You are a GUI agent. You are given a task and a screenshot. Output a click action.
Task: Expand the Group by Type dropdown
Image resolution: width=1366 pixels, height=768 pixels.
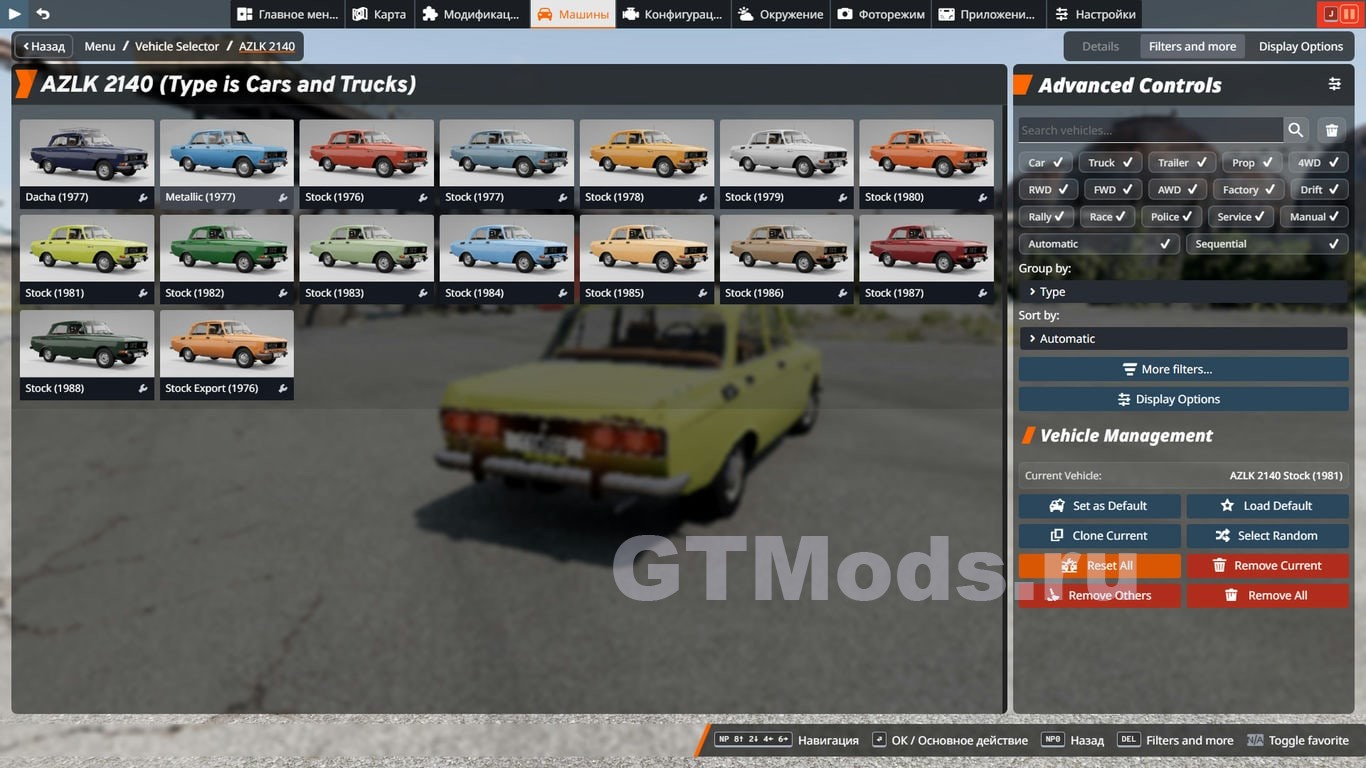coord(1183,292)
